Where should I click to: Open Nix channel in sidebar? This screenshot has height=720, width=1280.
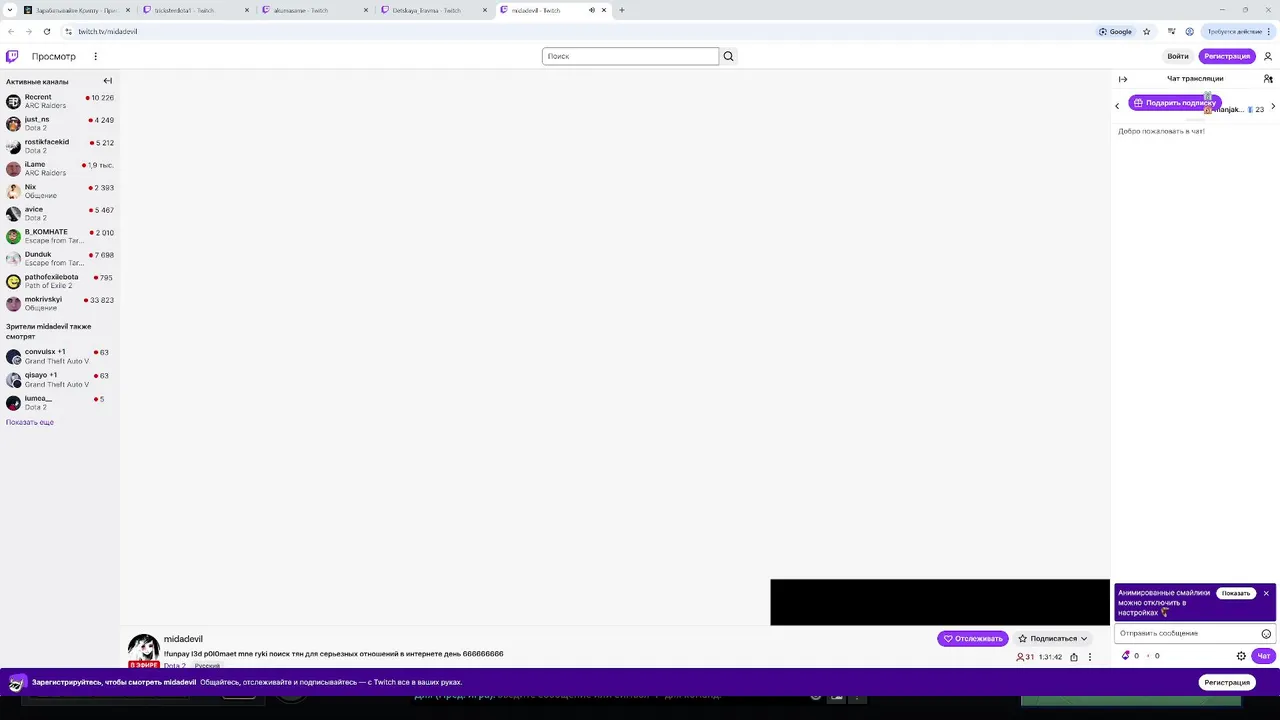[x=60, y=191]
